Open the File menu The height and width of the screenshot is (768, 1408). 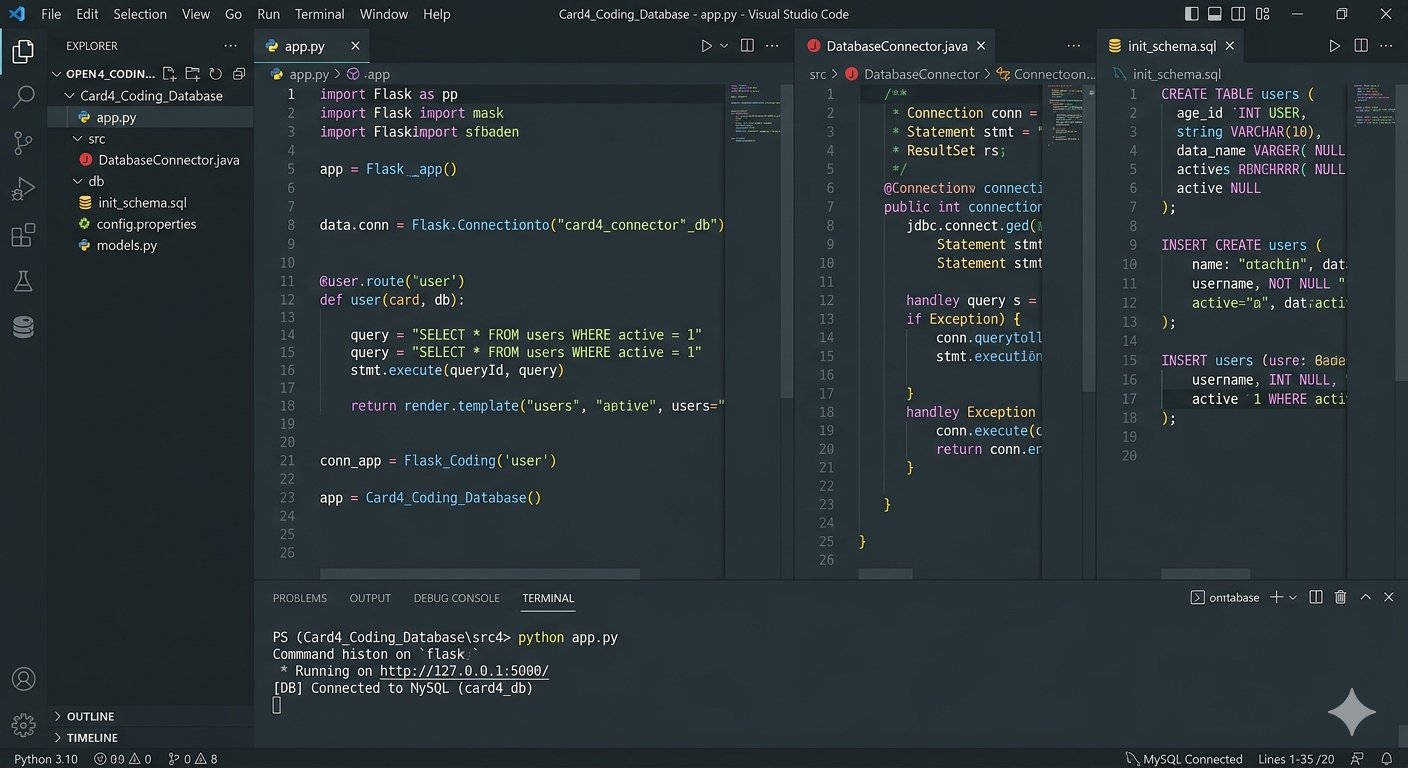pyautogui.click(x=51, y=14)
